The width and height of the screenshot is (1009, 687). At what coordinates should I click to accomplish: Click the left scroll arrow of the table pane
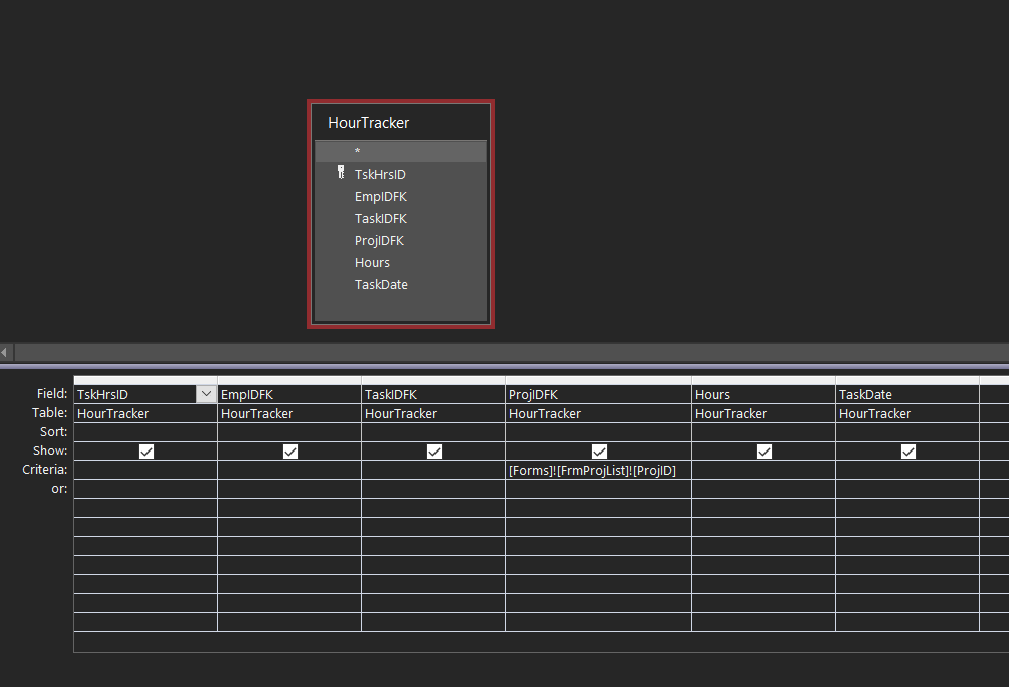(5, 353)
